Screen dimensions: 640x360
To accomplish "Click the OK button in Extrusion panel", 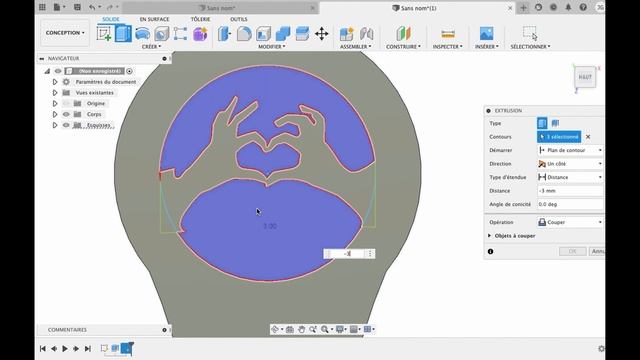I will pos(573,251).
